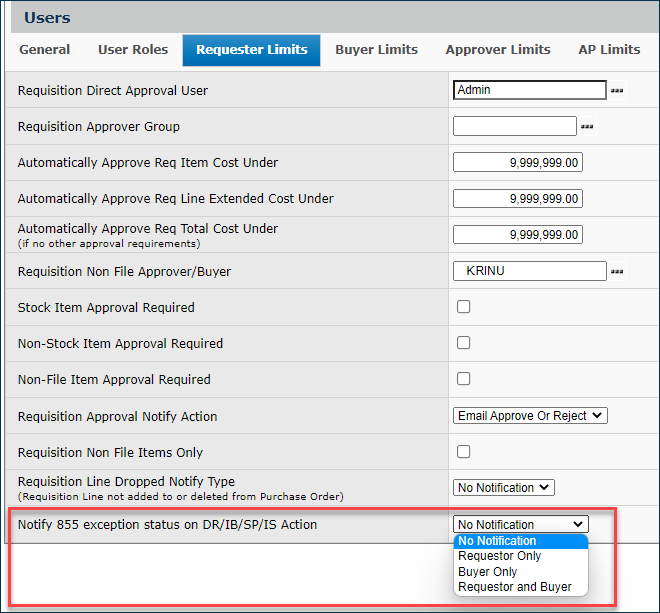660x613 pixels.
Task: Toggle Non-File Item Approval Required checkbox
Action: [463, 379]
